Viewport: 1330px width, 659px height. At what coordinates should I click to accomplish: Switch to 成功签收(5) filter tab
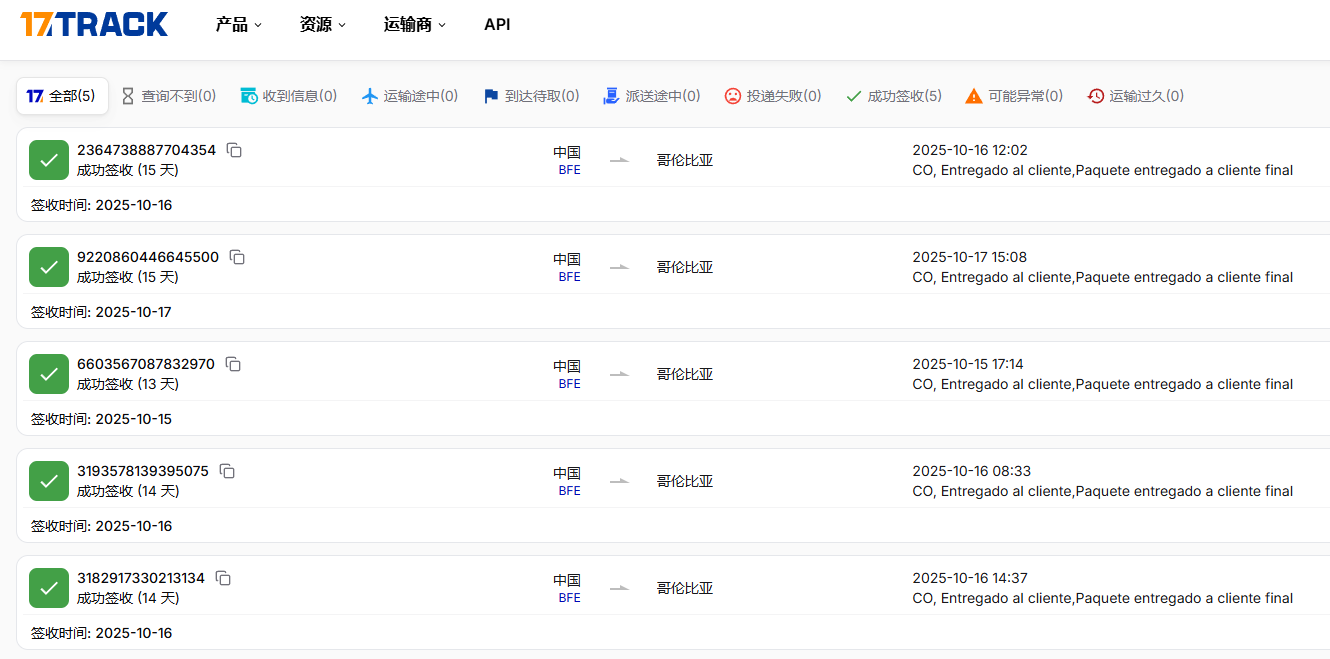pos(894,96)
